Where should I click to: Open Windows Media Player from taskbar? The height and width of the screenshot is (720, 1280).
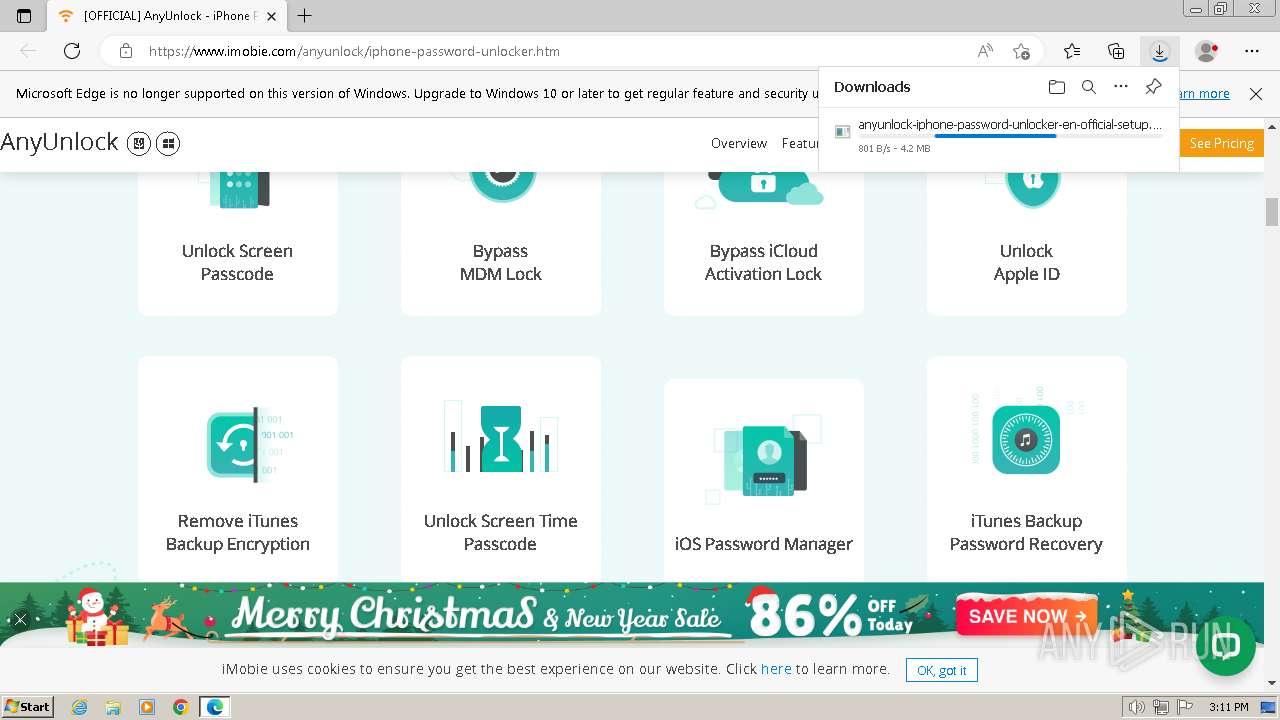(147, 707)
